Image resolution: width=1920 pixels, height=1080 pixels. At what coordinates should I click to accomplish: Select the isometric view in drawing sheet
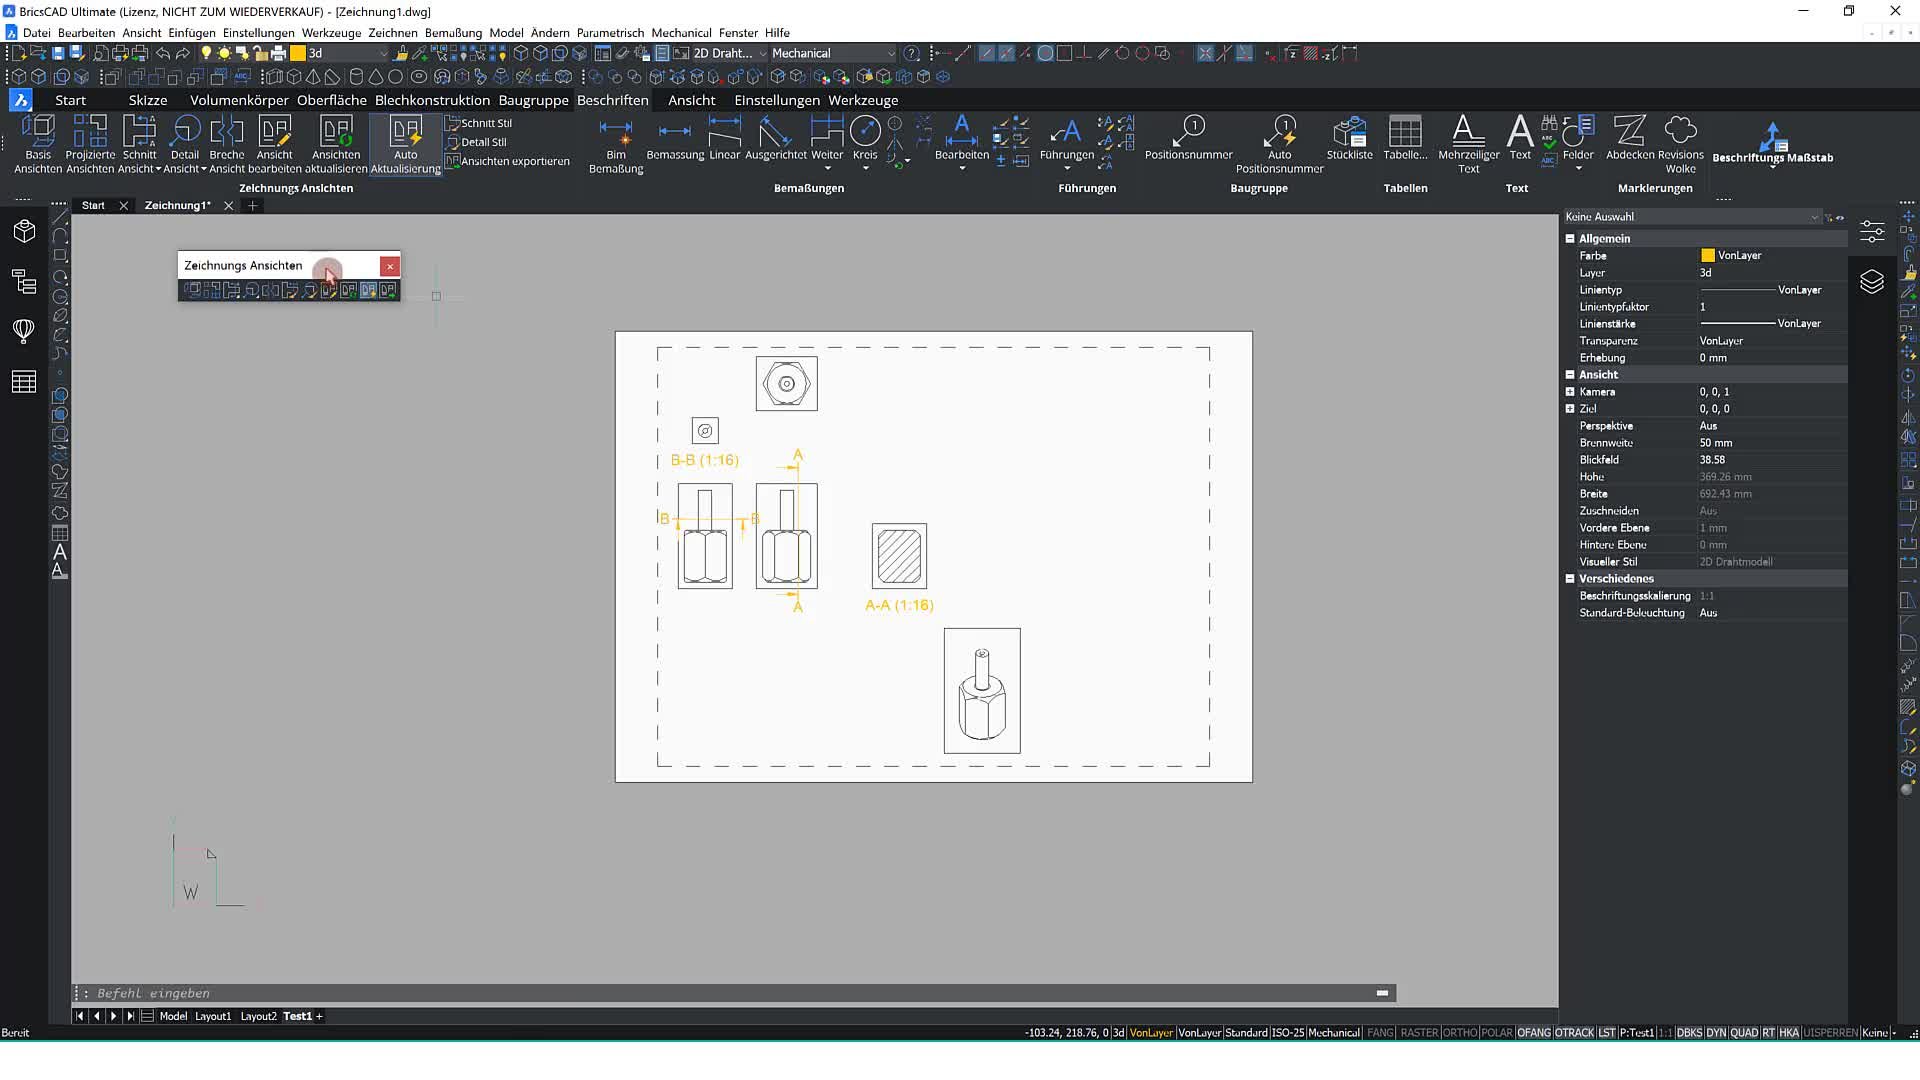(982, 690)
